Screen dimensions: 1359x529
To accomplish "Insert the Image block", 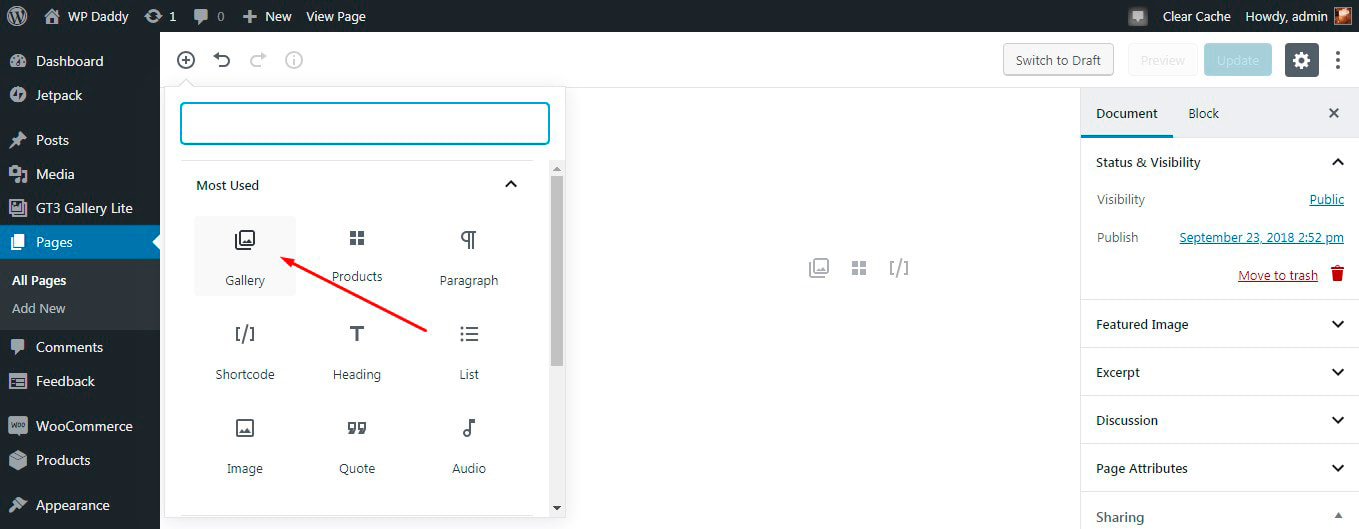I will click(245, 444).
